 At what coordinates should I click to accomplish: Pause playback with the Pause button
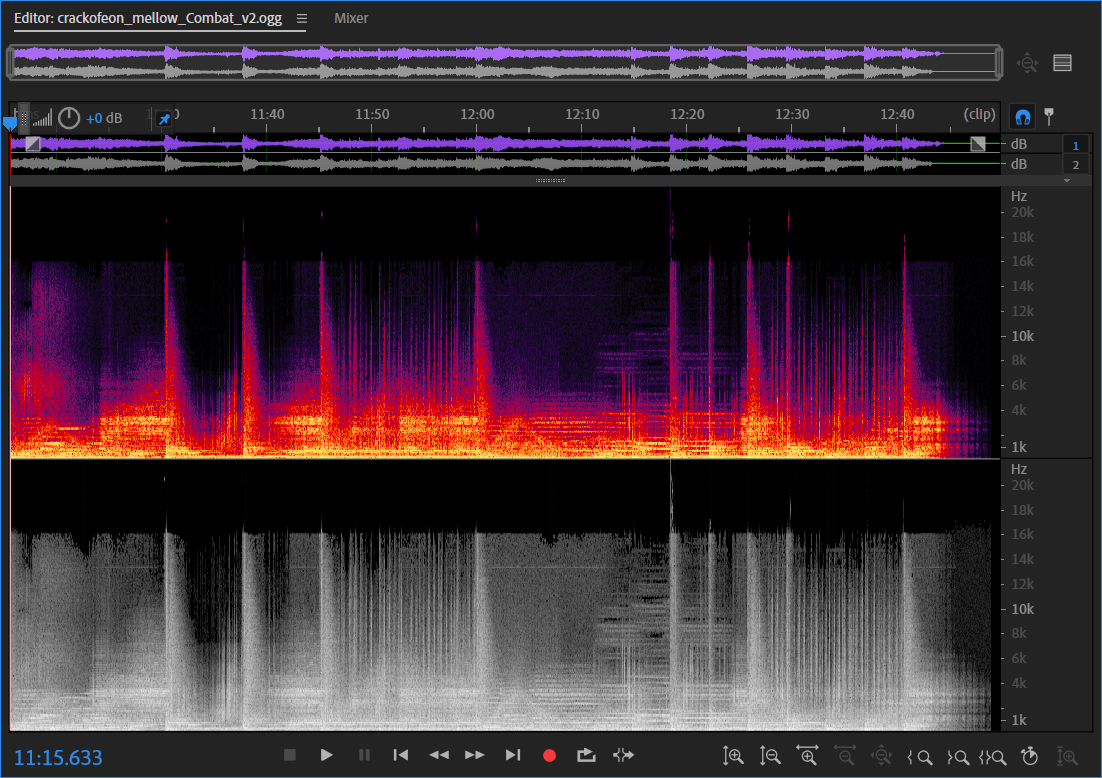pos(364,756)
